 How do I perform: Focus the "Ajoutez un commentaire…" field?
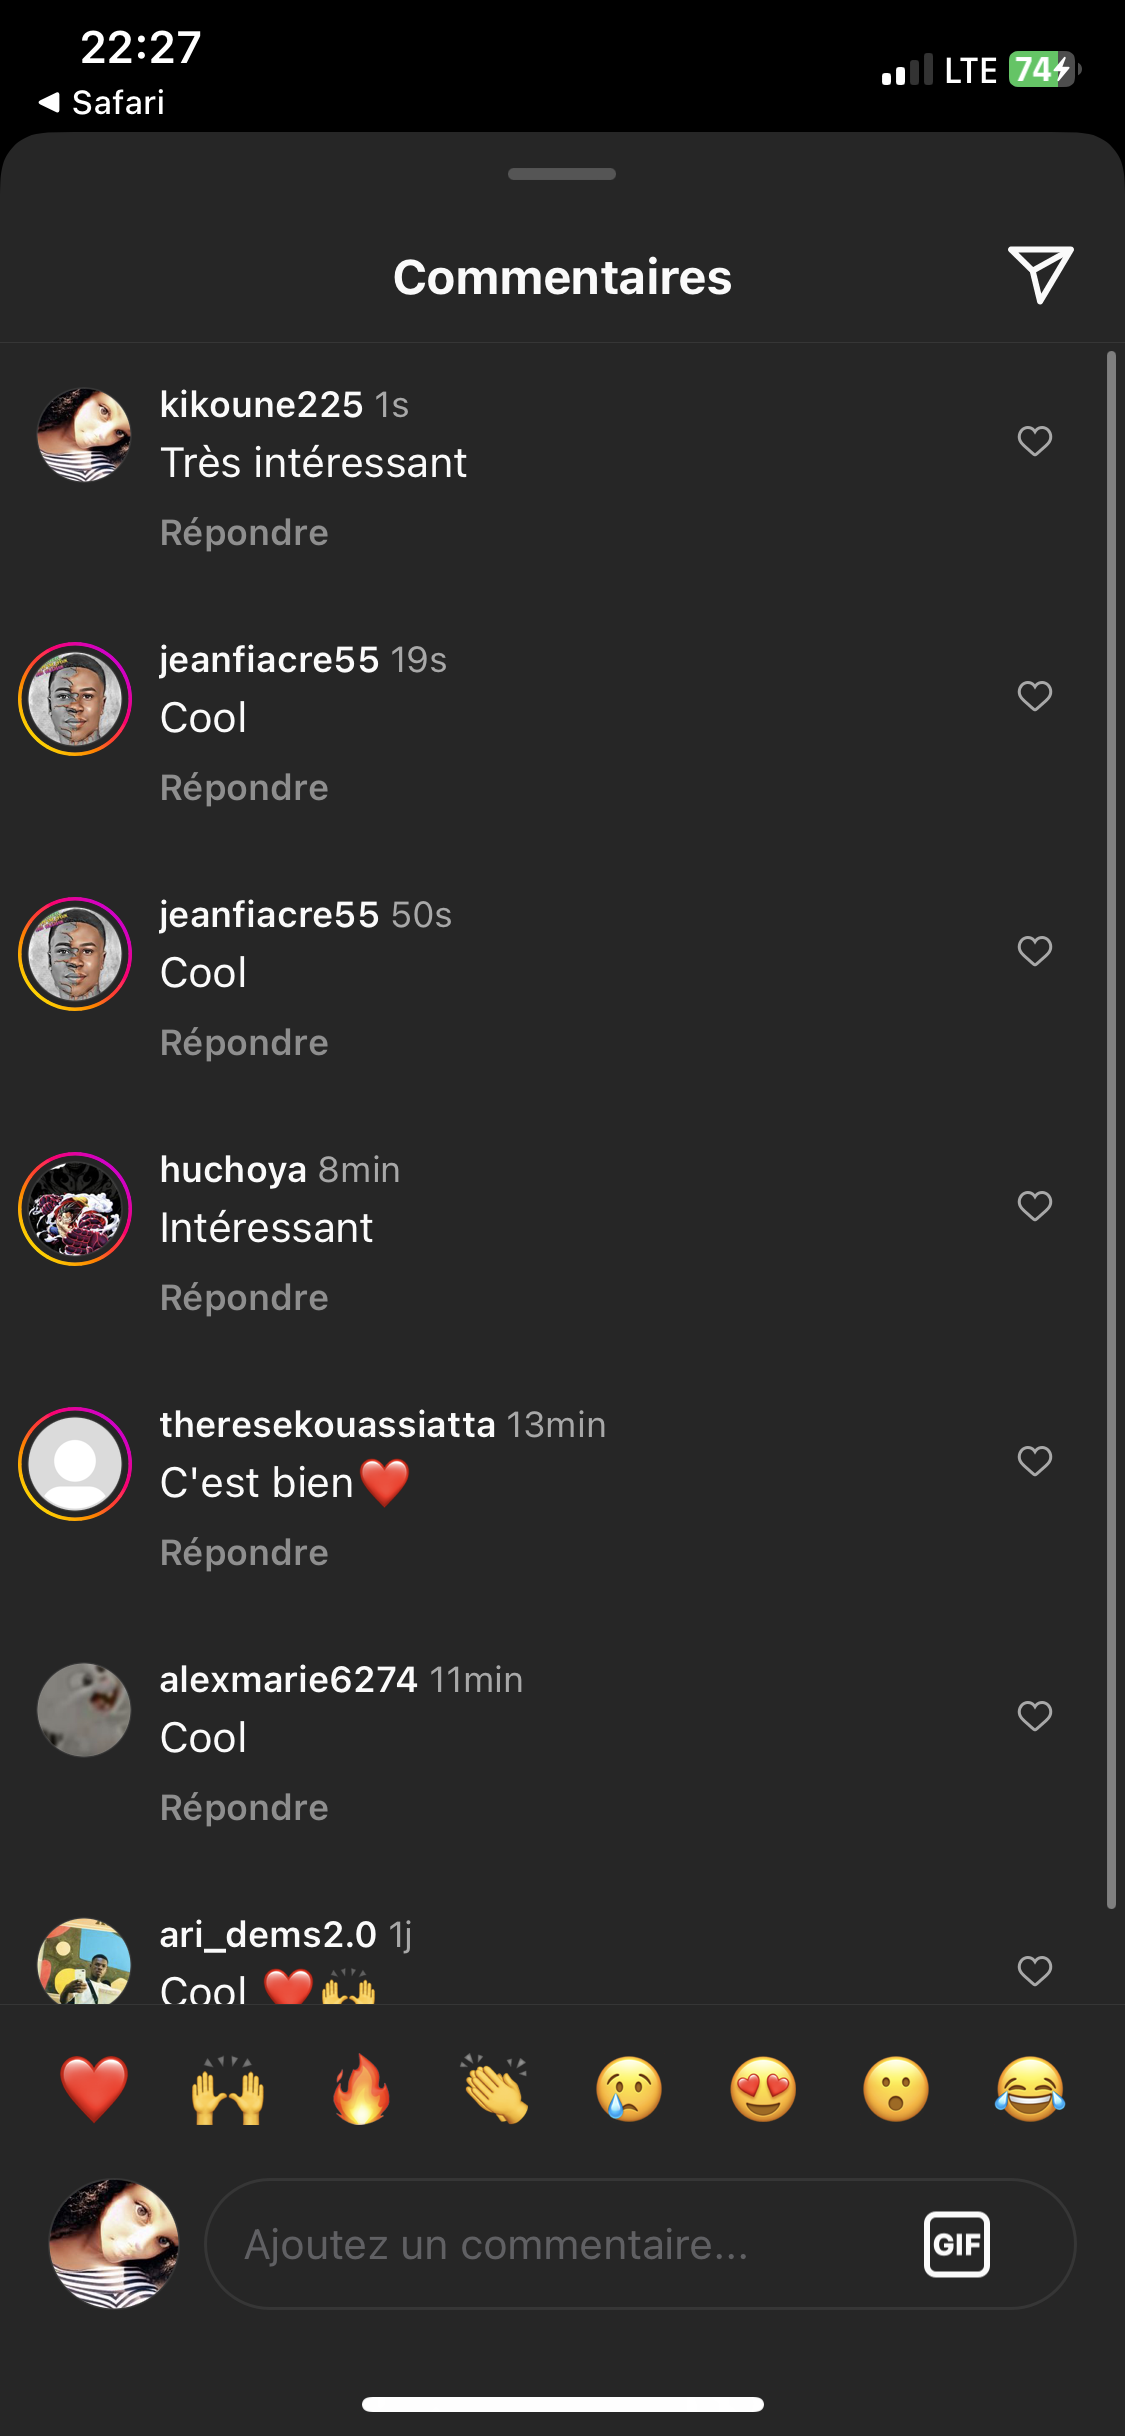tap(560, 2244)
